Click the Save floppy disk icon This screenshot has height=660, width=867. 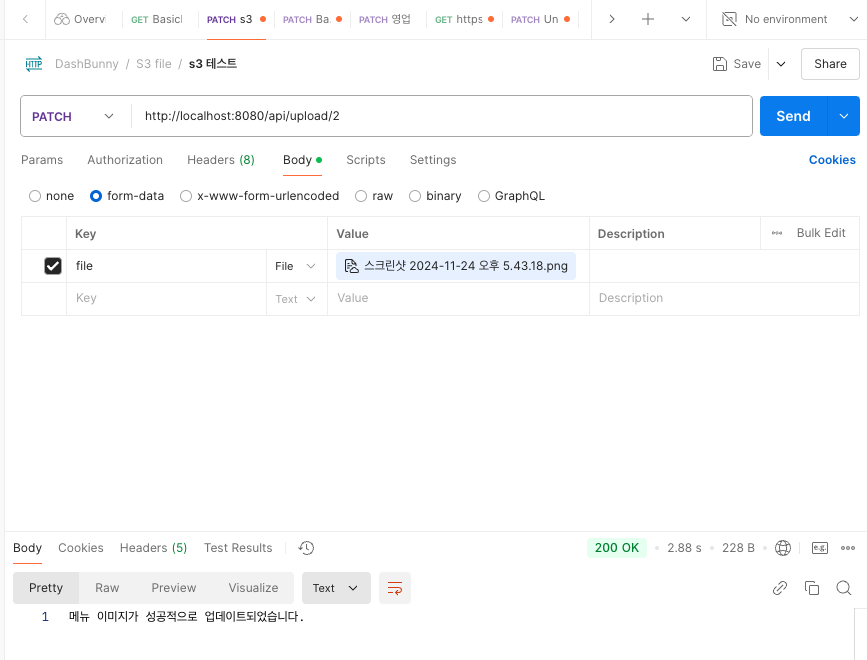720,64
